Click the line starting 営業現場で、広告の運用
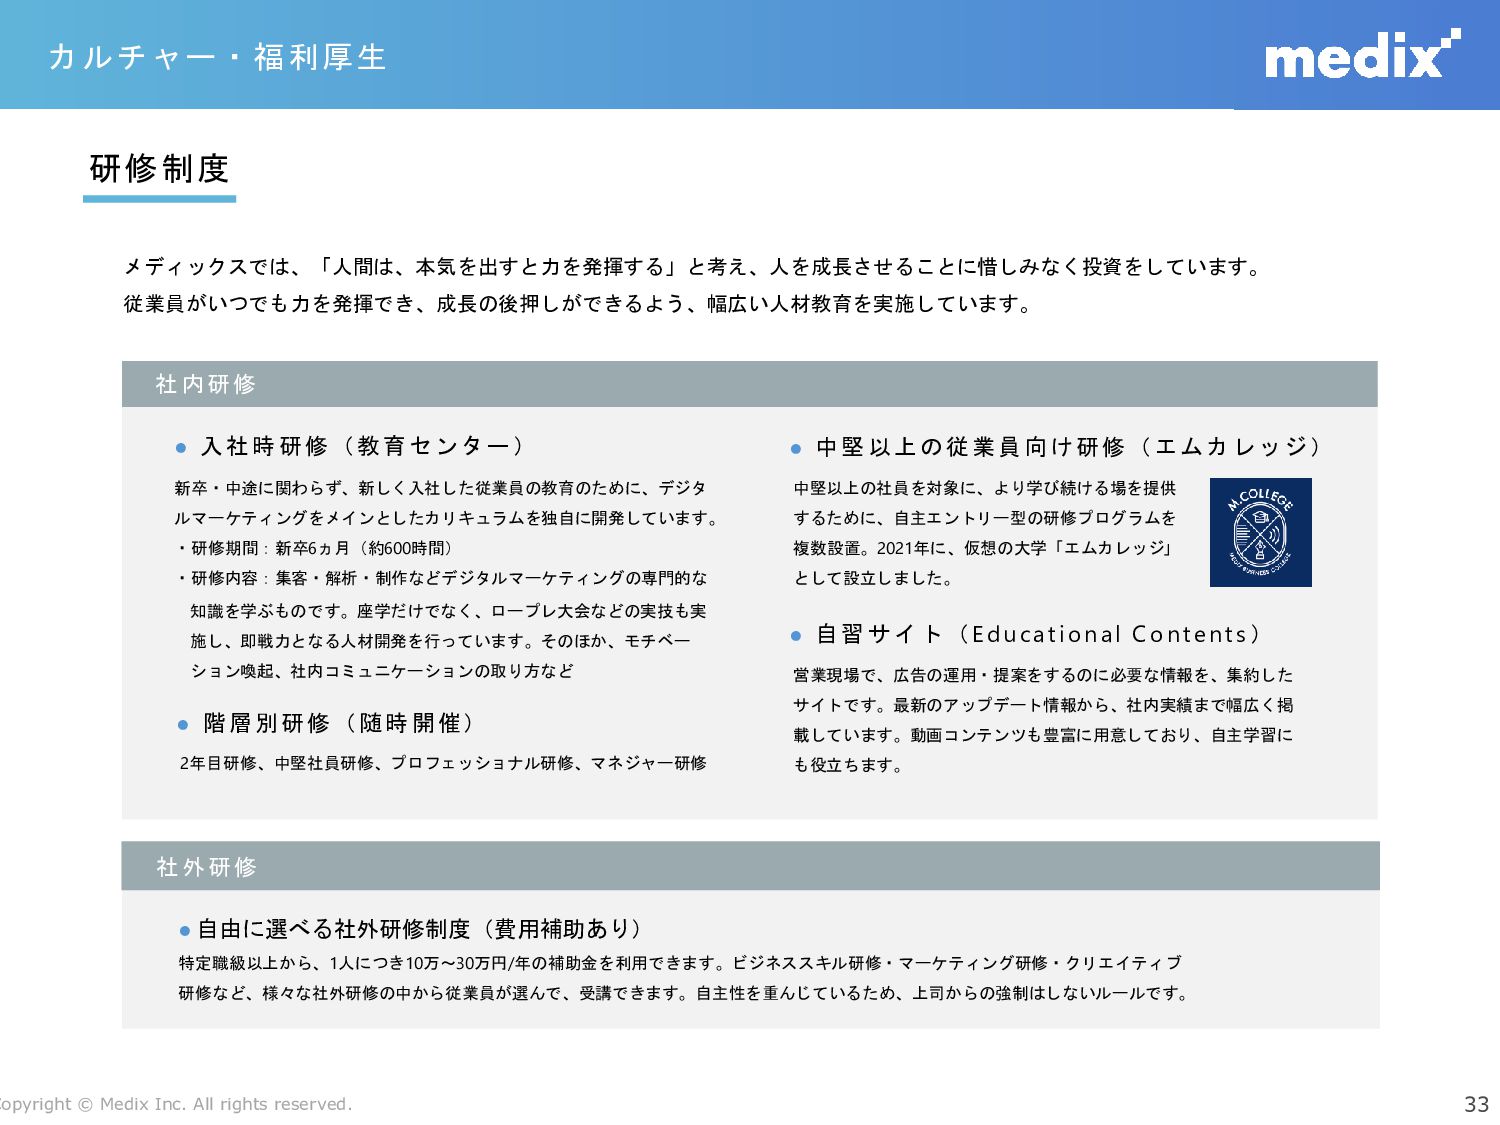1500x1125 pixels. point(1043,675)
